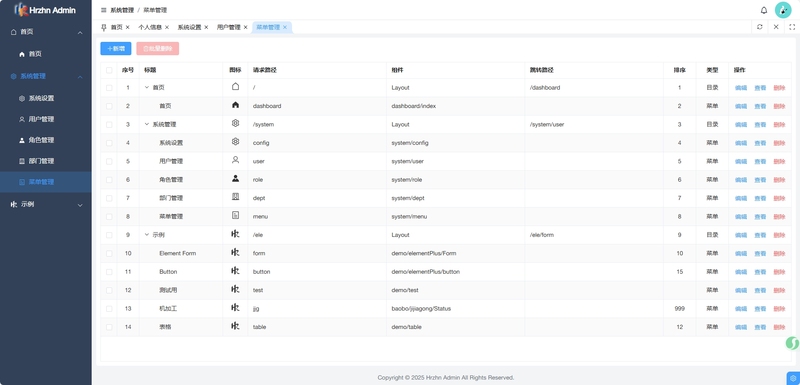Check the checkbox for config row
The width and height of the screenshot is (800, 385).
(x=109, y=143)
